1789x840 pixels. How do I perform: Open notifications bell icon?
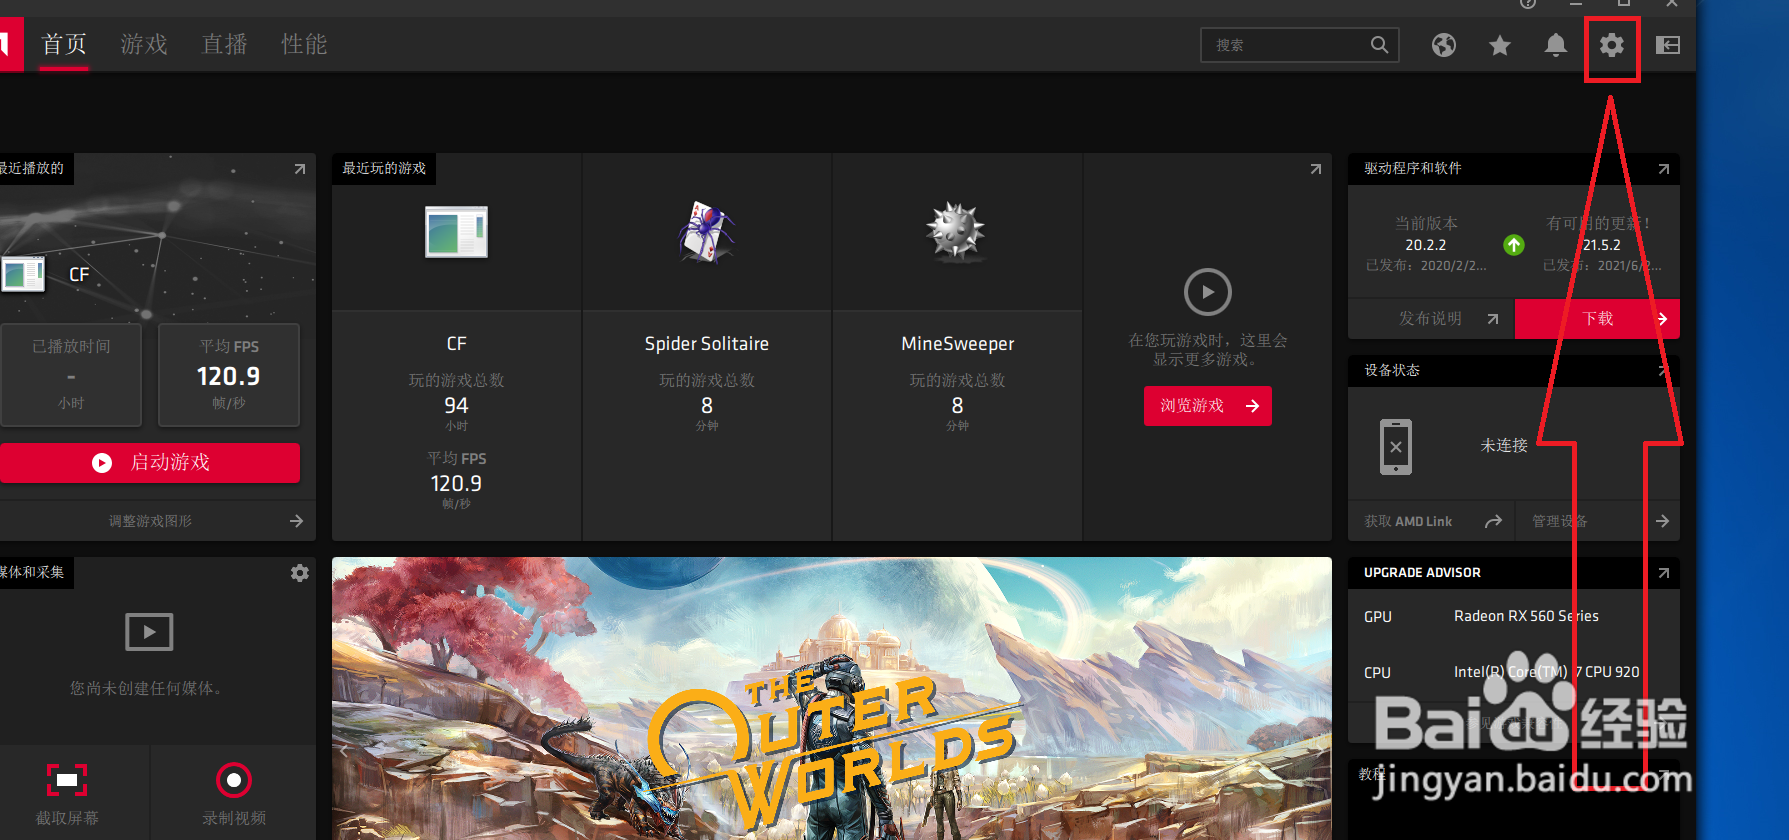[x=1555, y=45]
